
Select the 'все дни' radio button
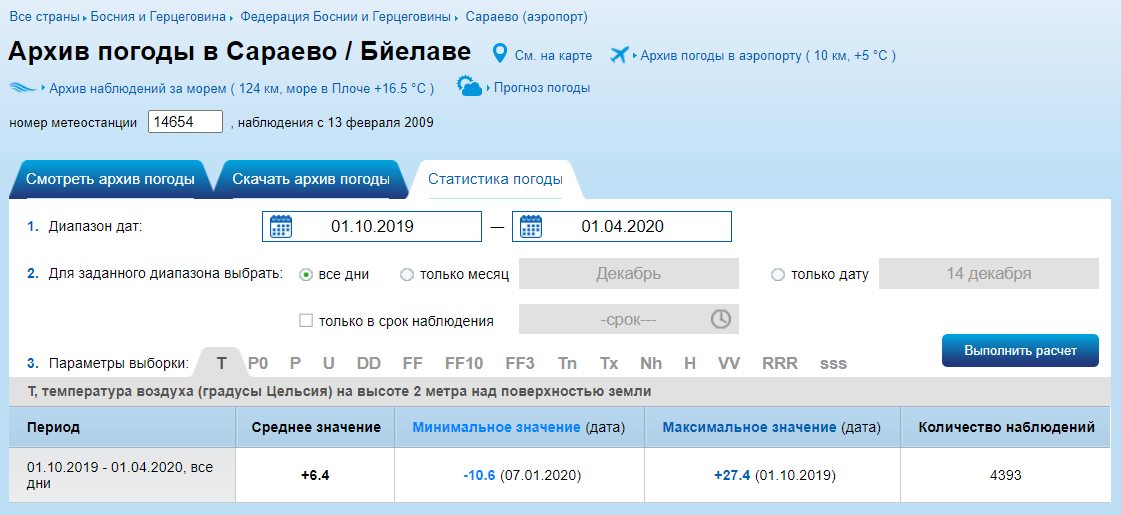(306, 275)
